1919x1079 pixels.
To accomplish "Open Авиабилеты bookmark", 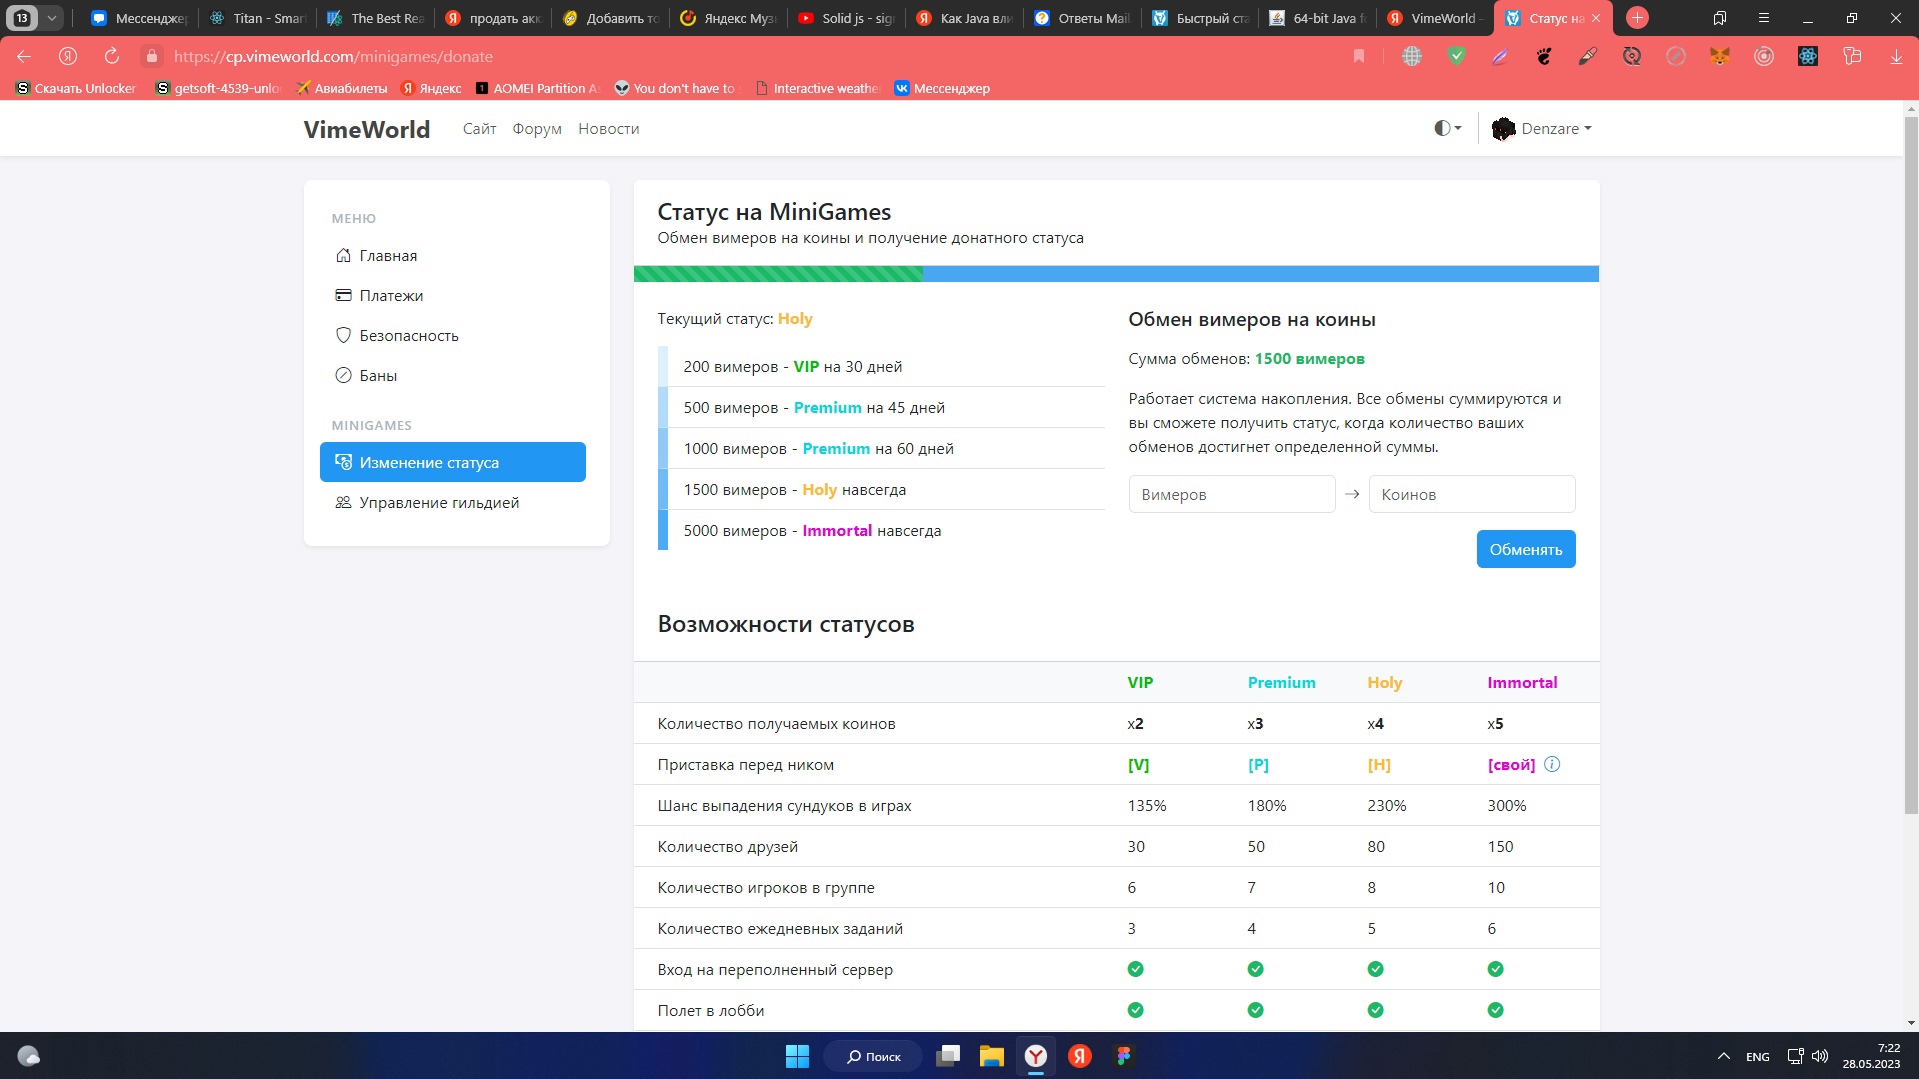I will [341, 88].
